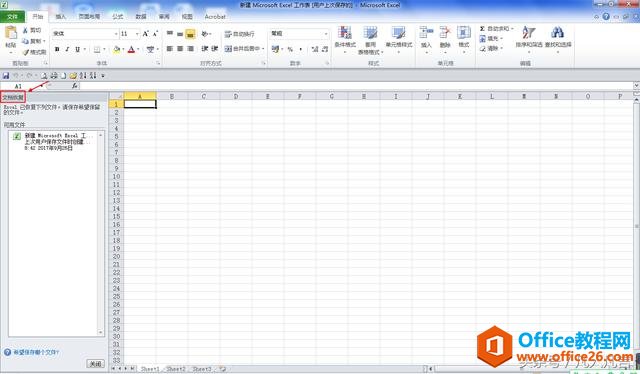The image size is (640, 374).
Task: Toggle underline formatting
Action: (77, 49)
